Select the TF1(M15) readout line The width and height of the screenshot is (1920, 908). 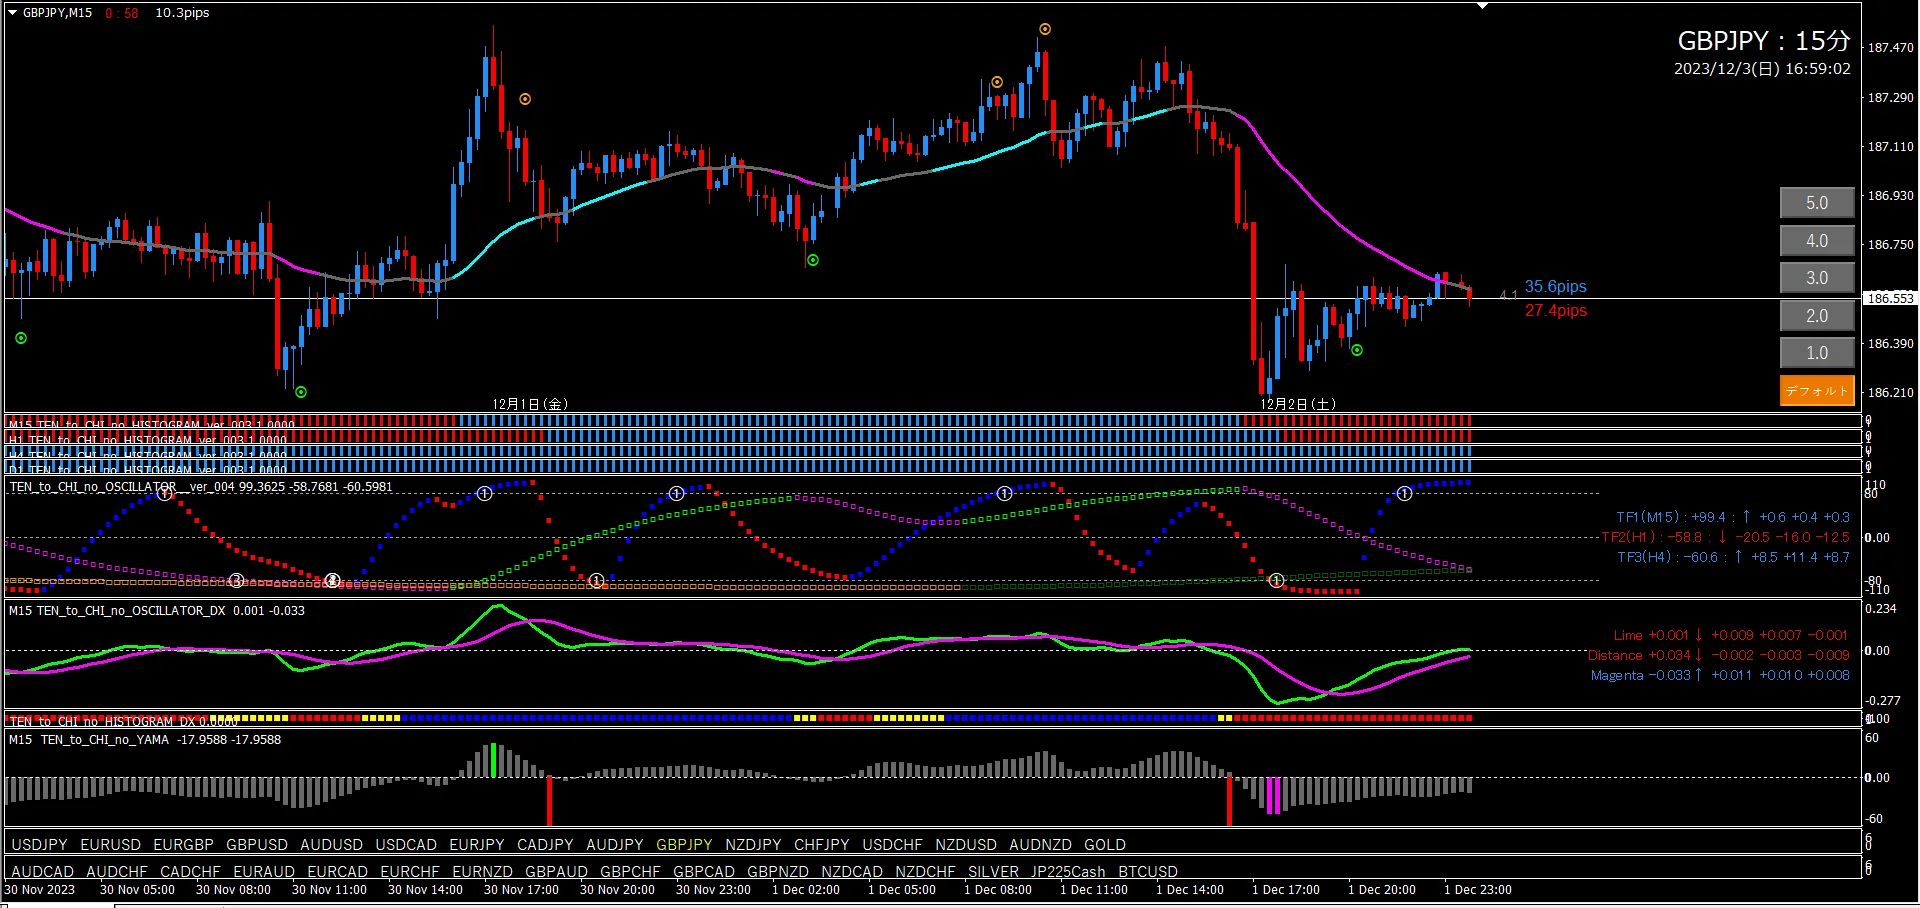pyautogui.click(x=1733, y=517)
